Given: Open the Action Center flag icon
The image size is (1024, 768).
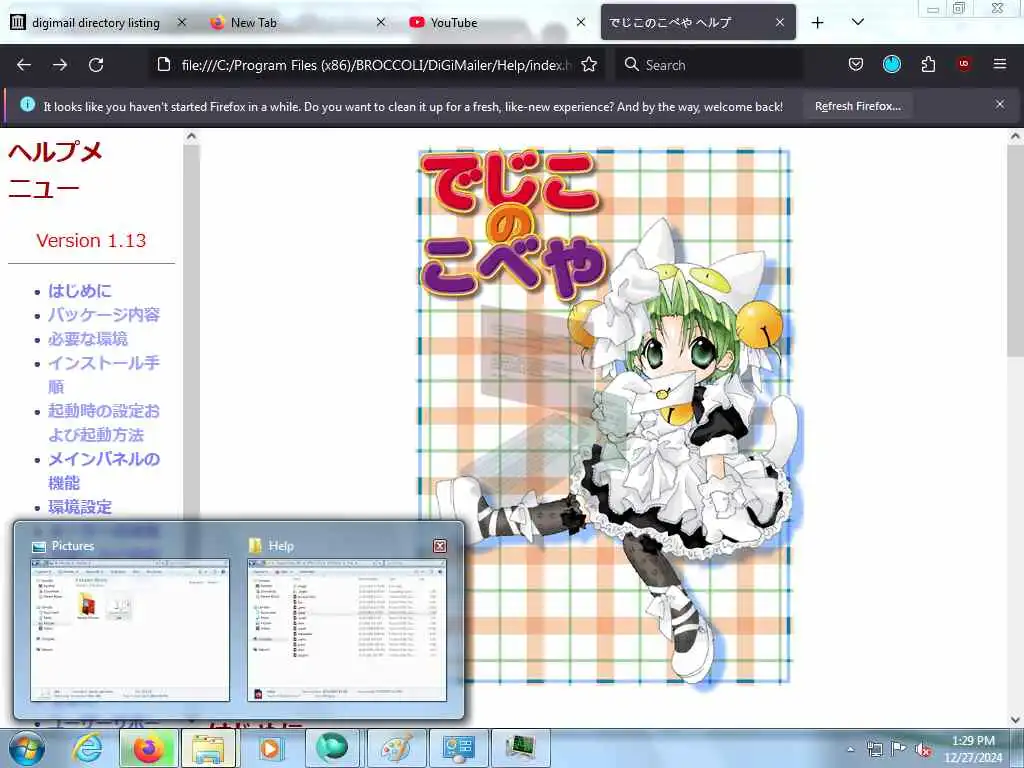Looking at the screenshot, I should [899, 748].
